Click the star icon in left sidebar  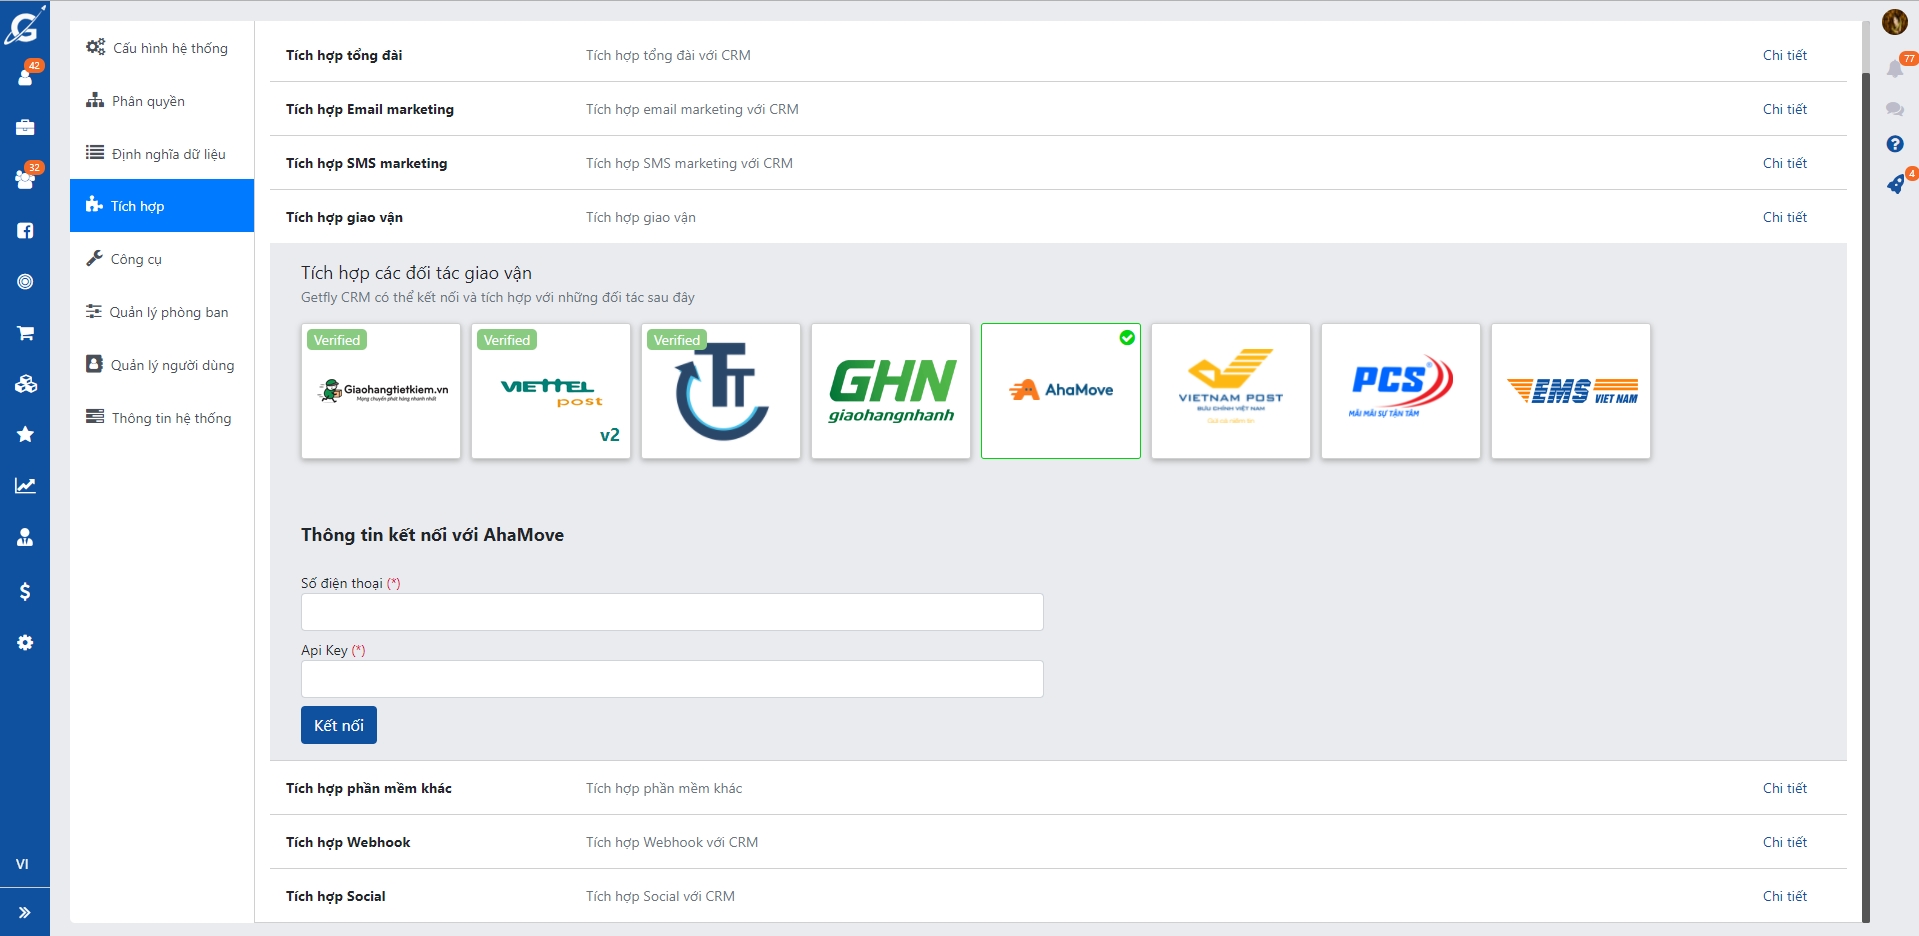(25, 434)
